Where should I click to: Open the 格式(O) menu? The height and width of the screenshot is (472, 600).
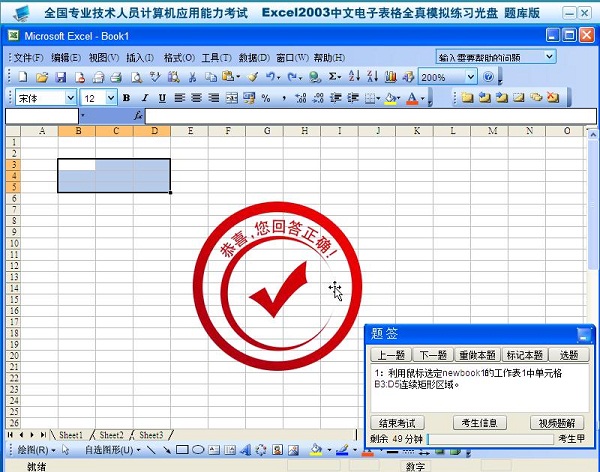click(x=179, y=57)
